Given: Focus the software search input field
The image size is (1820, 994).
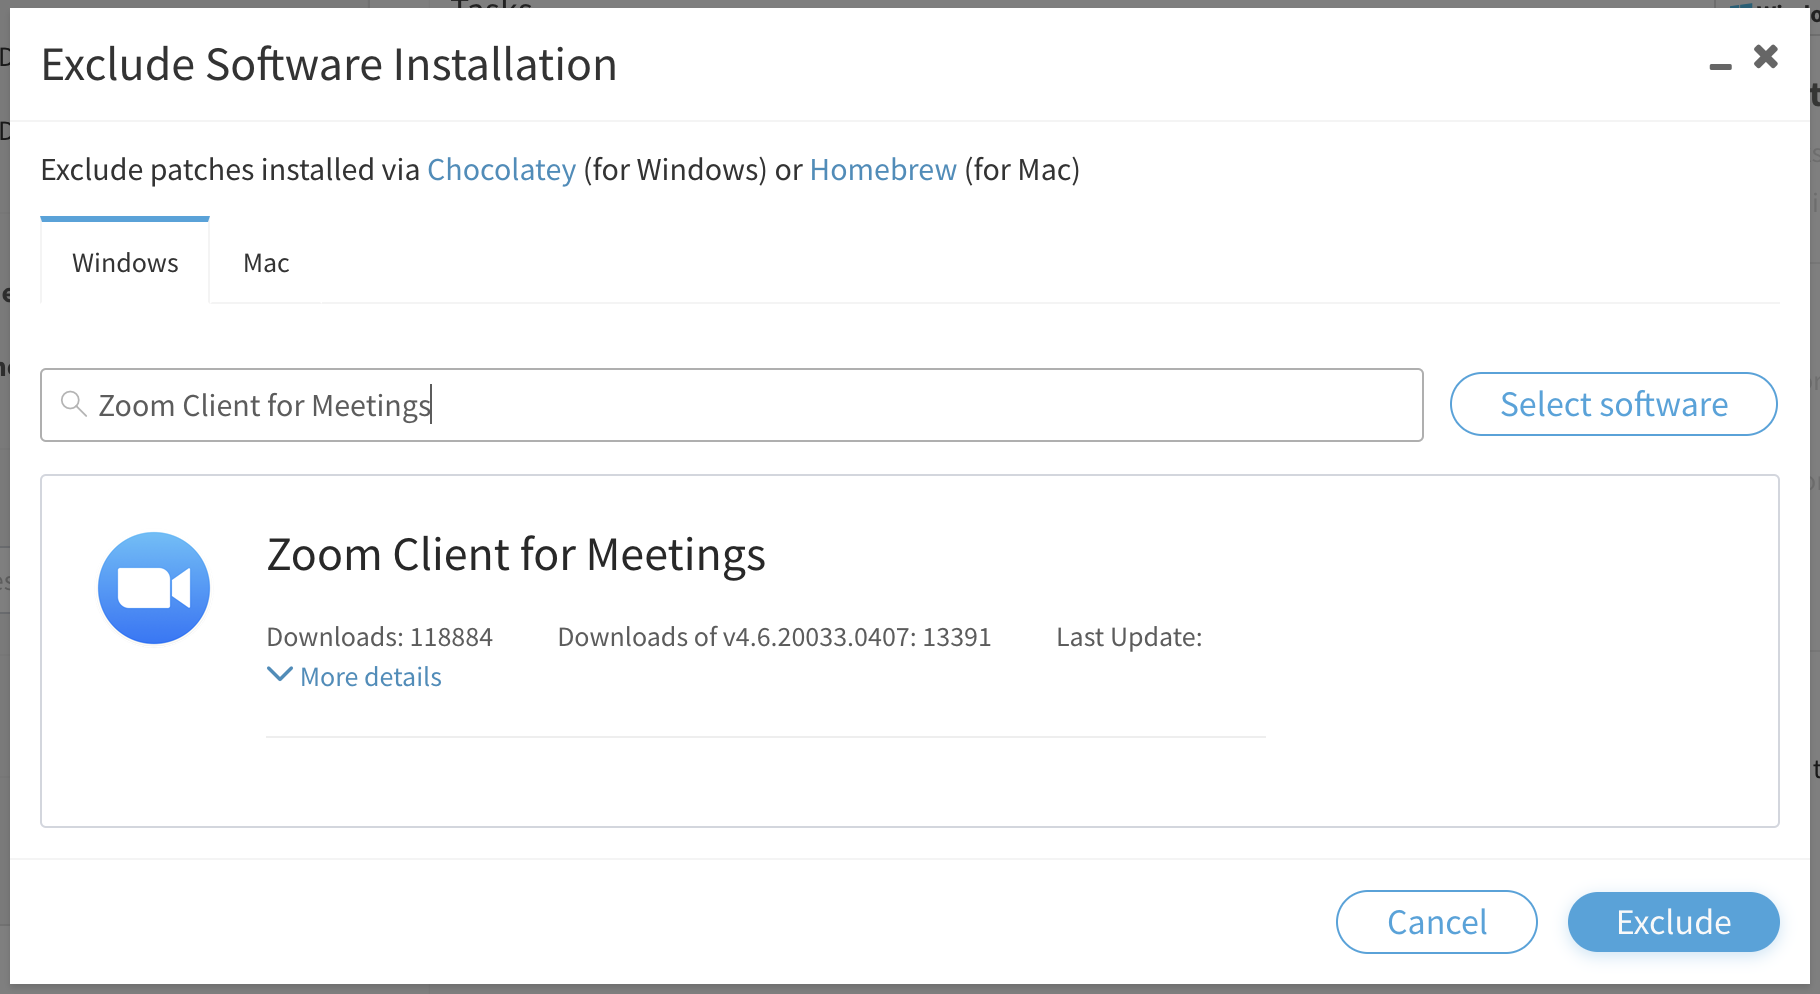Looking at the screenshot, I should (731, 405).
